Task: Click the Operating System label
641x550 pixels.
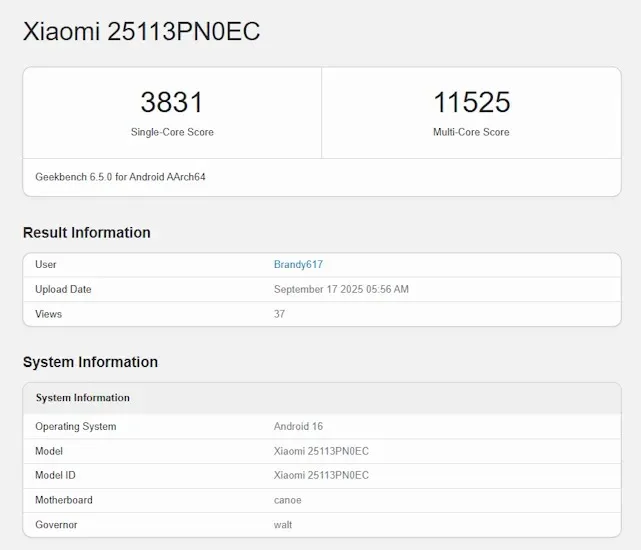Action: point(76,427)
